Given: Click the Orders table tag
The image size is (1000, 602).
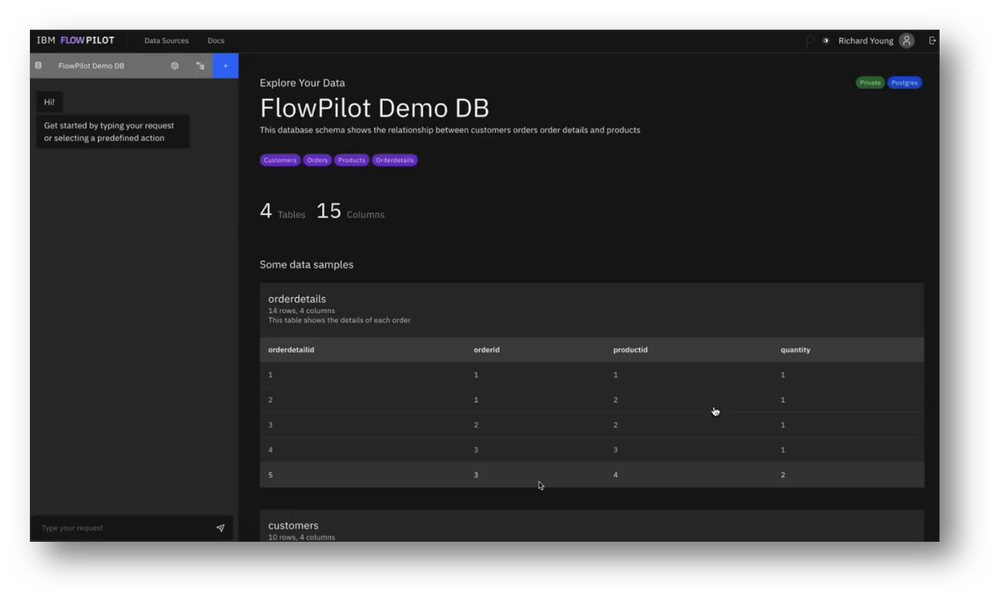Looking at the screenshot, I should coord(317,160).
